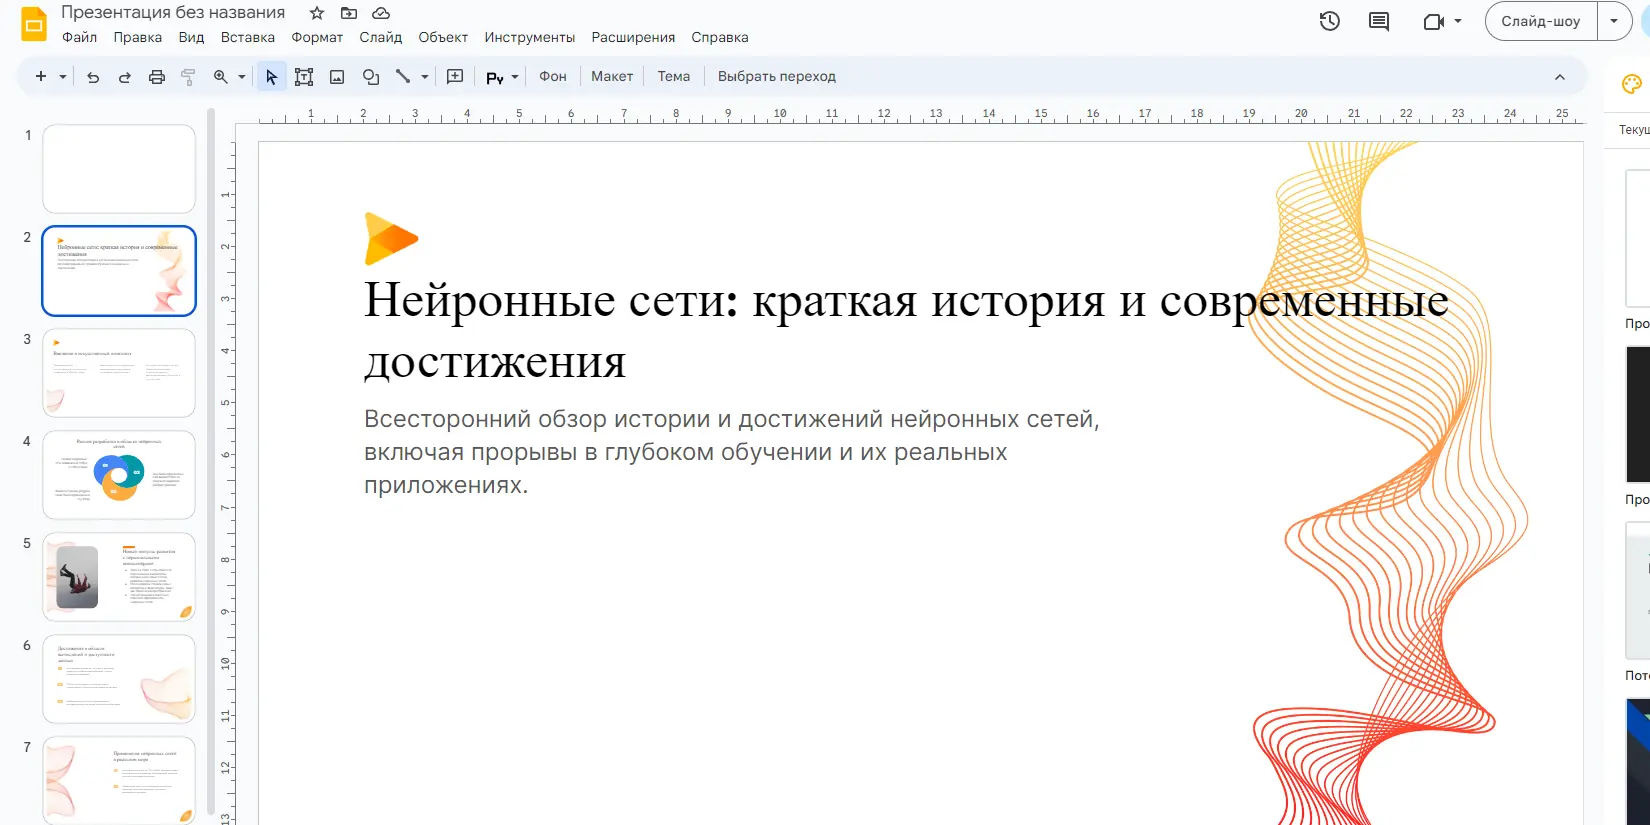Image resolution: width=1650 pixels, height=825 pixels.
Task: Open the line tool dropdown arrow
Action: pyautogui.click(x=425, y=77)
